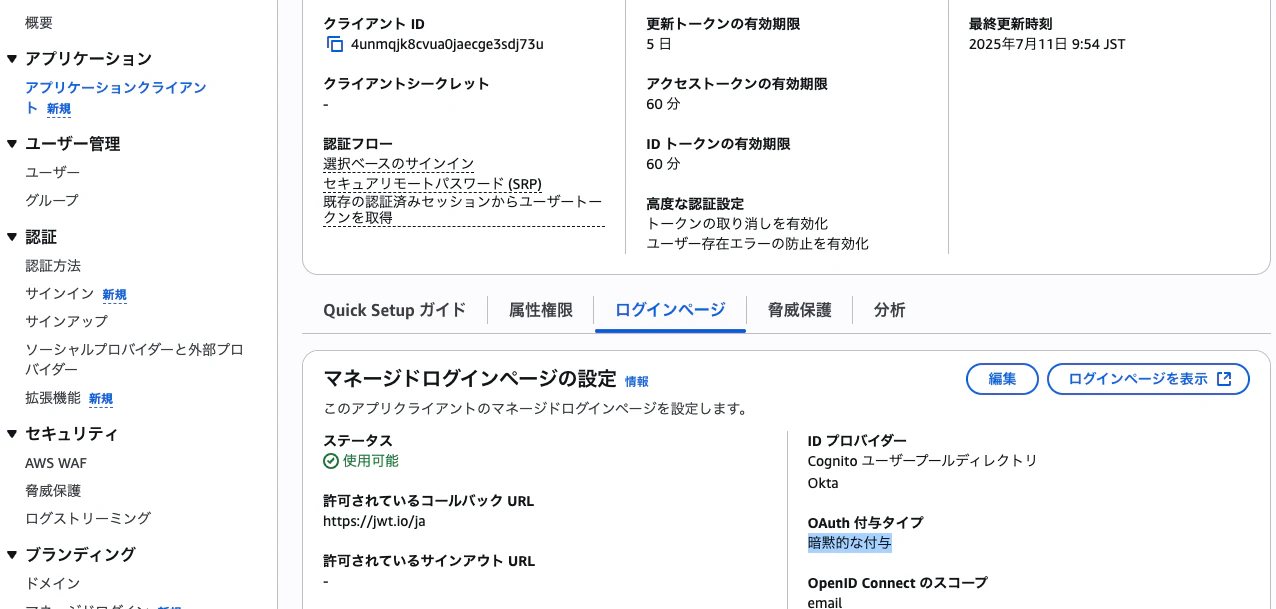The width and height of the screenshot is (1276, 609).
Task: Collapse the ユーザー管理 sidebar section
Action: (x=12, y=143)
